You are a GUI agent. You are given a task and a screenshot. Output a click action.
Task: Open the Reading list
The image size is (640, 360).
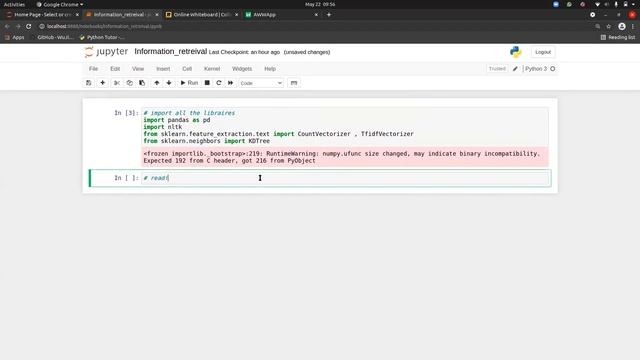pos(618,37)
